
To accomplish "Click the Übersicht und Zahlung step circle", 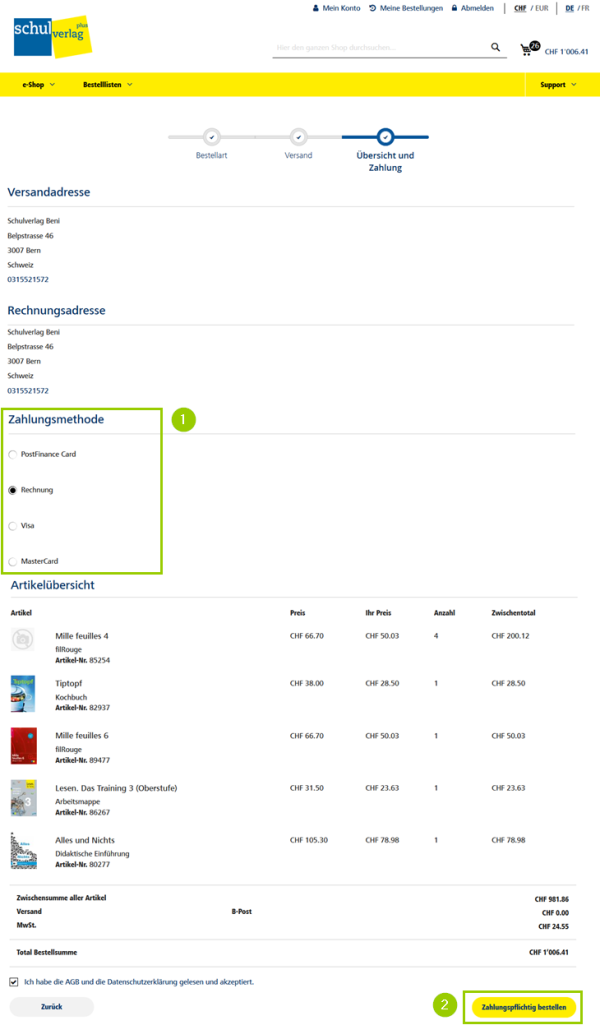I will [385, 137].
